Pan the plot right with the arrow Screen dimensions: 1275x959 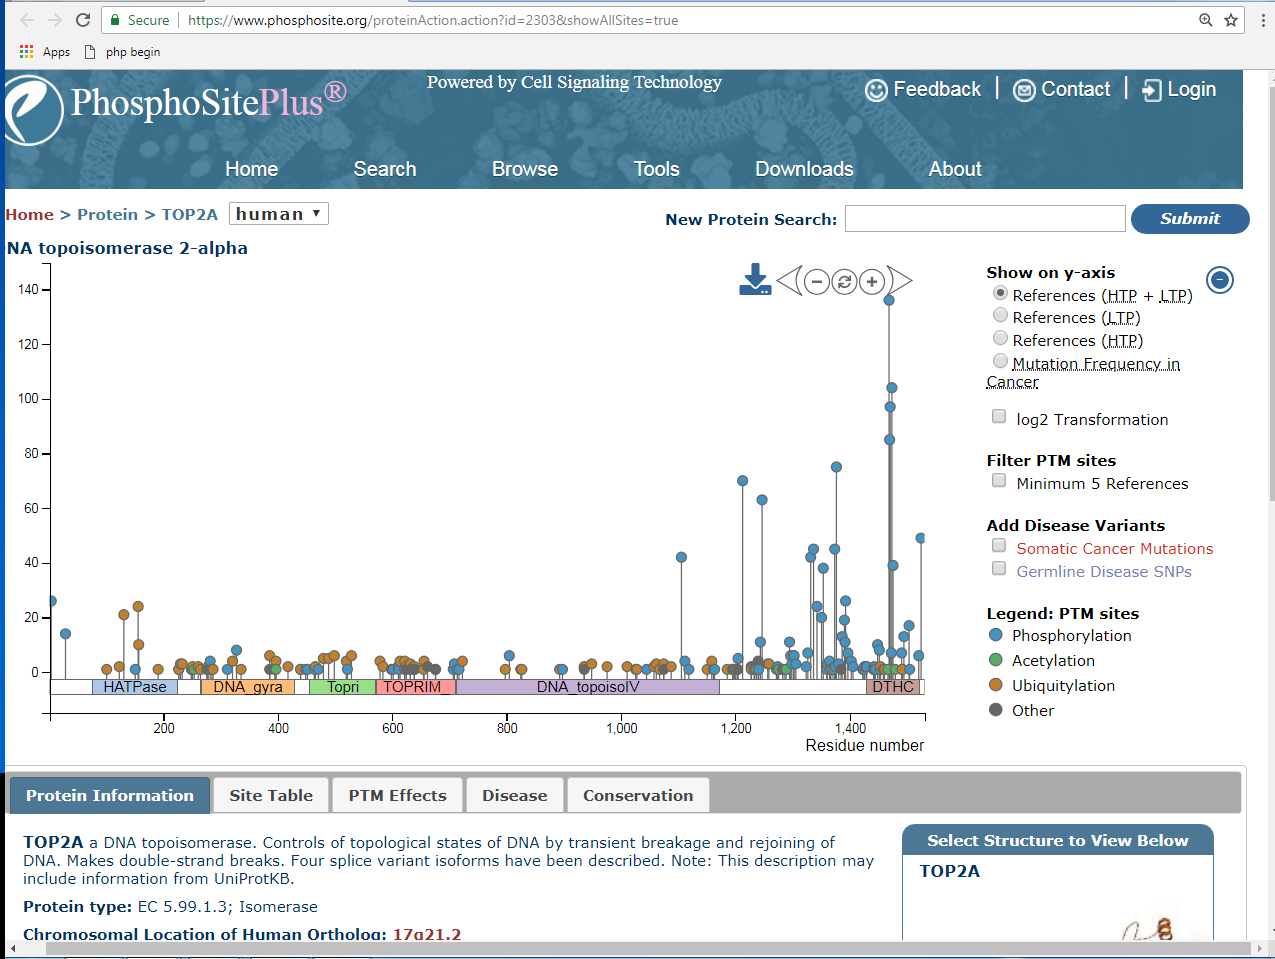pos(900,281)
